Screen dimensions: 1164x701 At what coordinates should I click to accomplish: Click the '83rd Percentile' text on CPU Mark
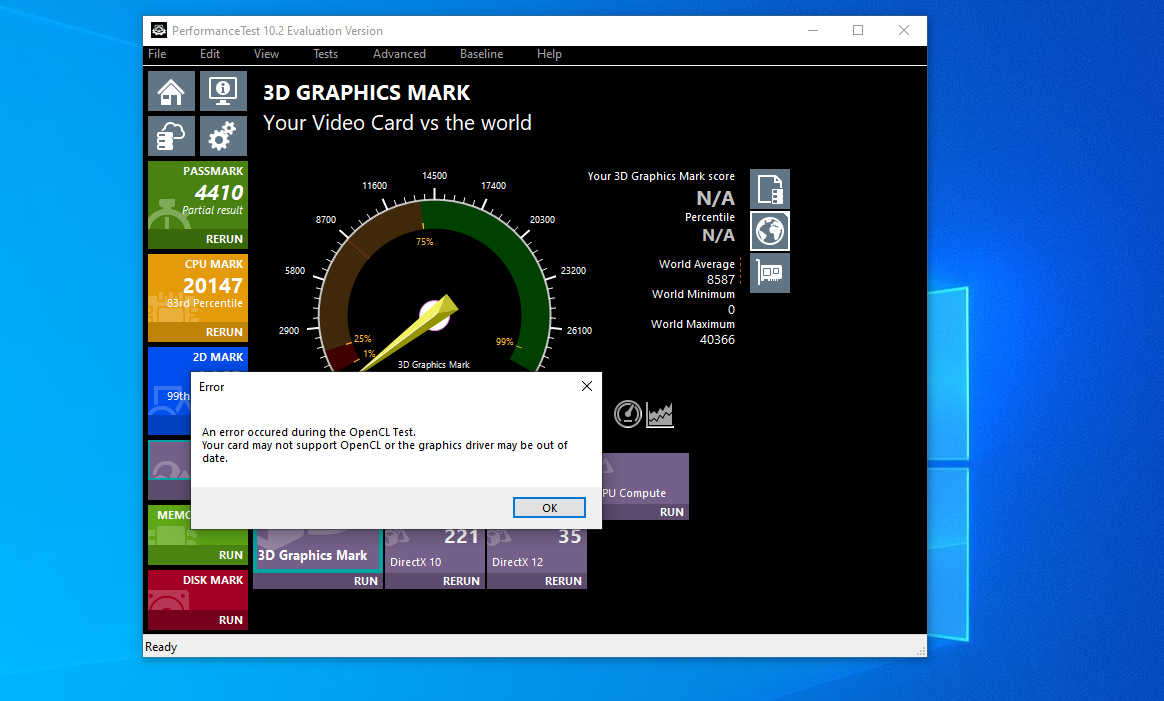(x=205, y=303)
